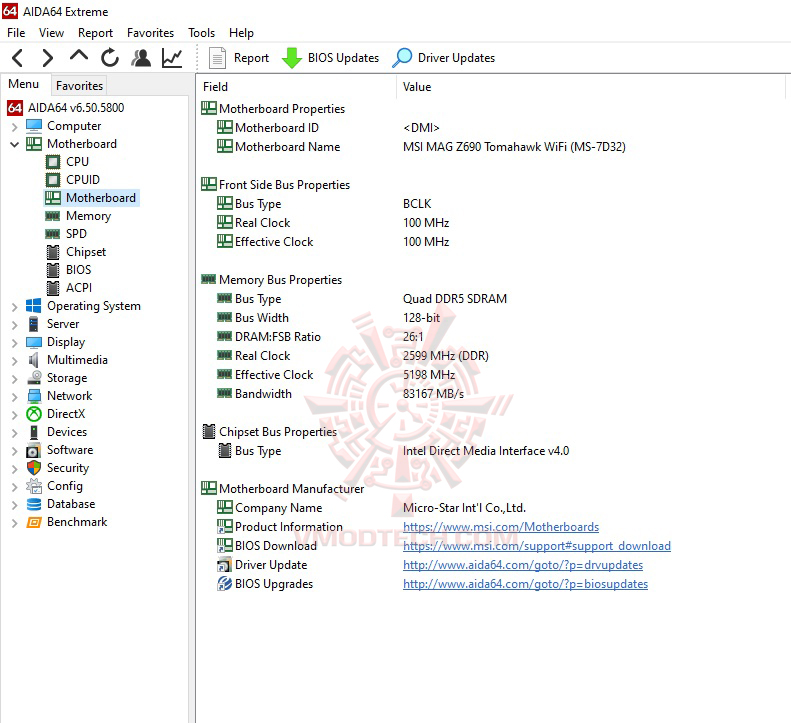Screen dimensions: 791x723
Task: Open the biosupdates BIOS Upgrades link
Action: click(x=525, y=584)
